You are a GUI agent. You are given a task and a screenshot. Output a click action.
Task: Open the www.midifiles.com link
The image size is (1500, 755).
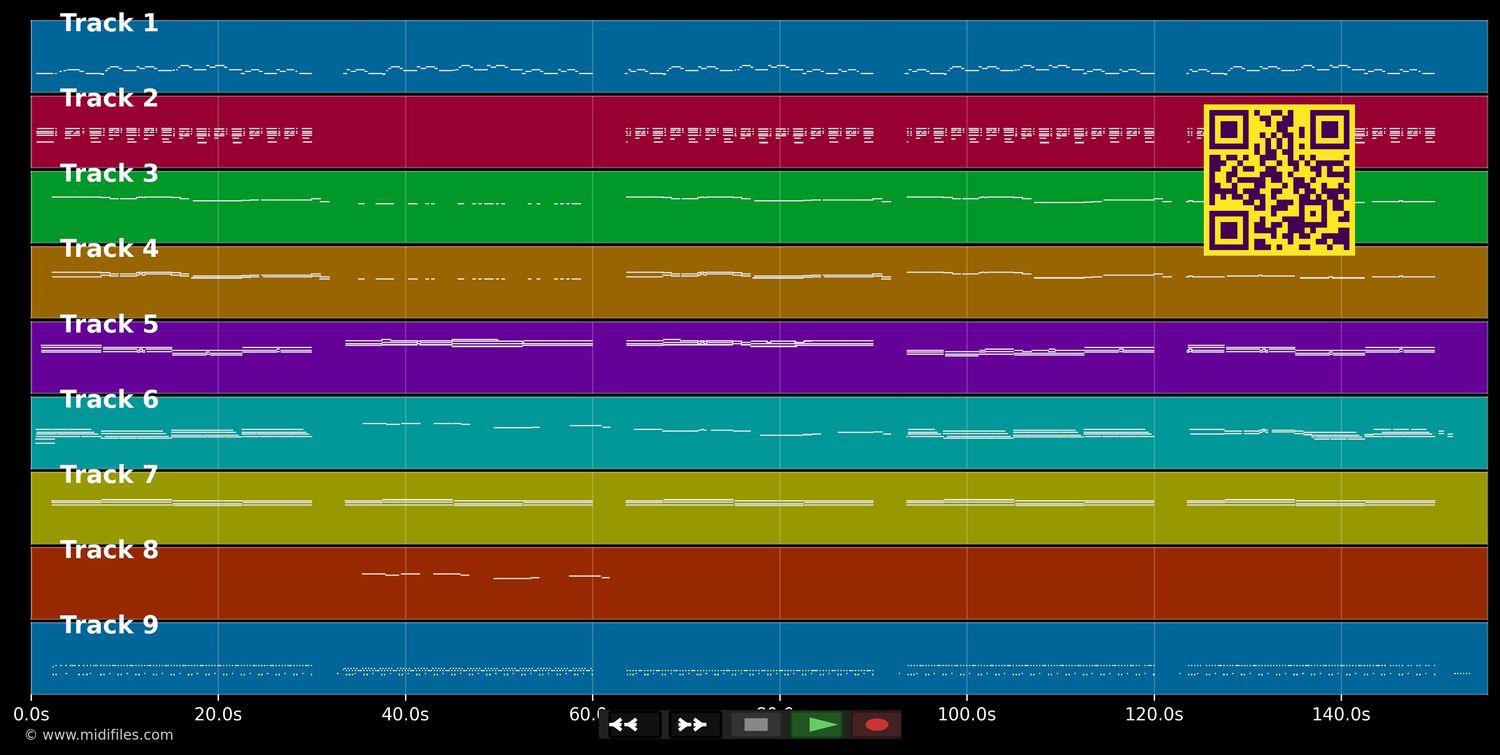click(98, 735)
